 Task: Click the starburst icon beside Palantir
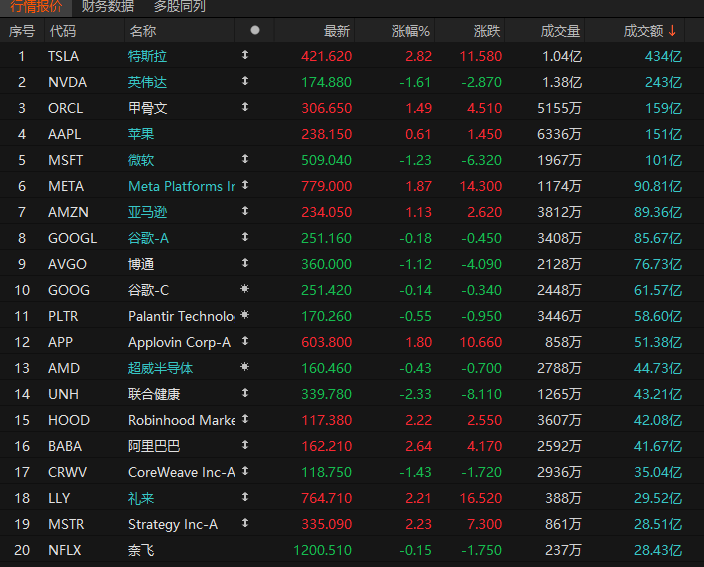[245, 315]
